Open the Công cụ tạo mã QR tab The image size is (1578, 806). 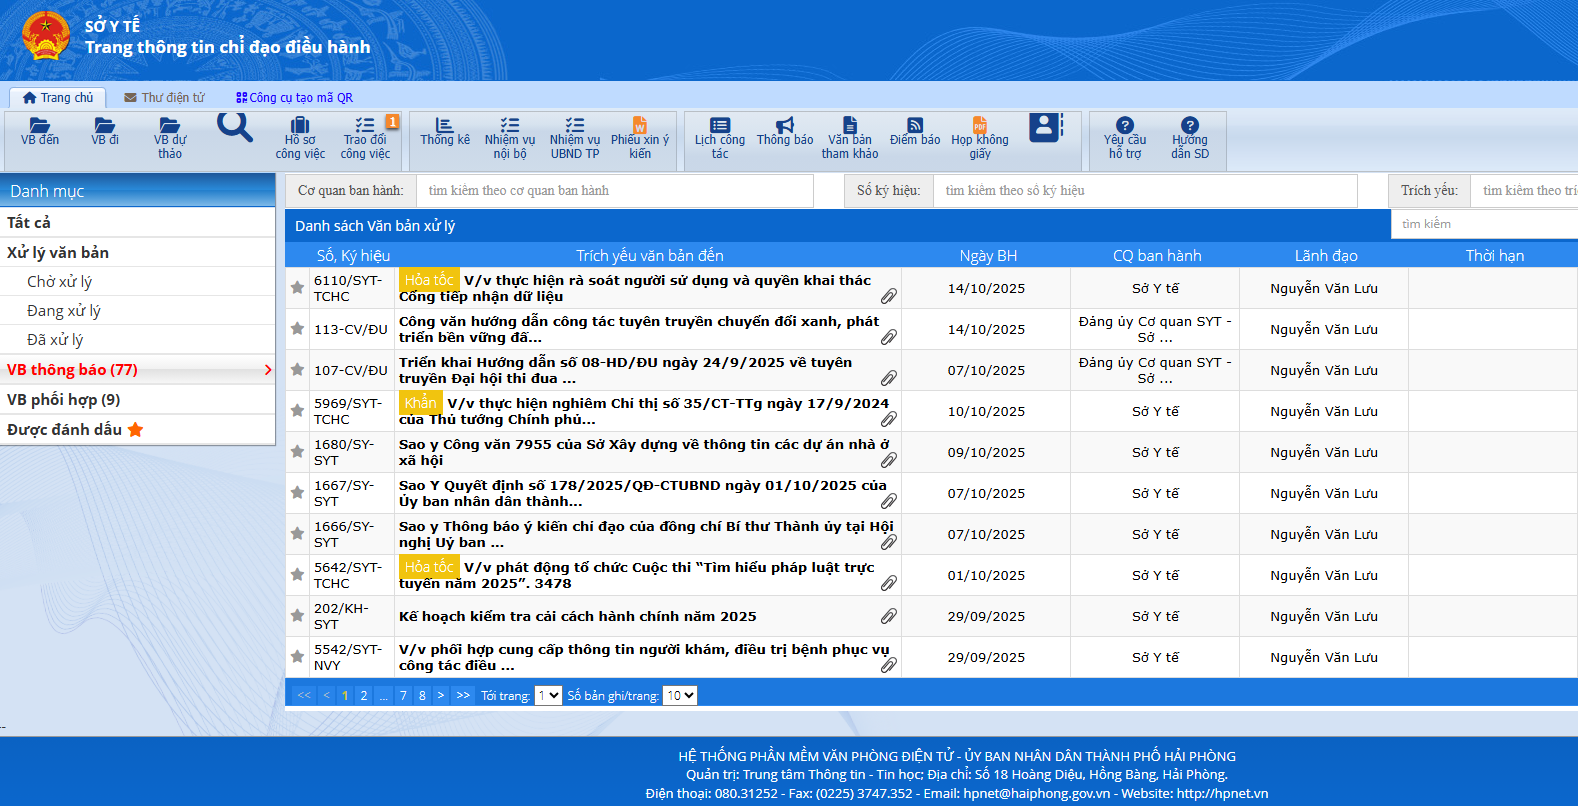click(294, 98)
